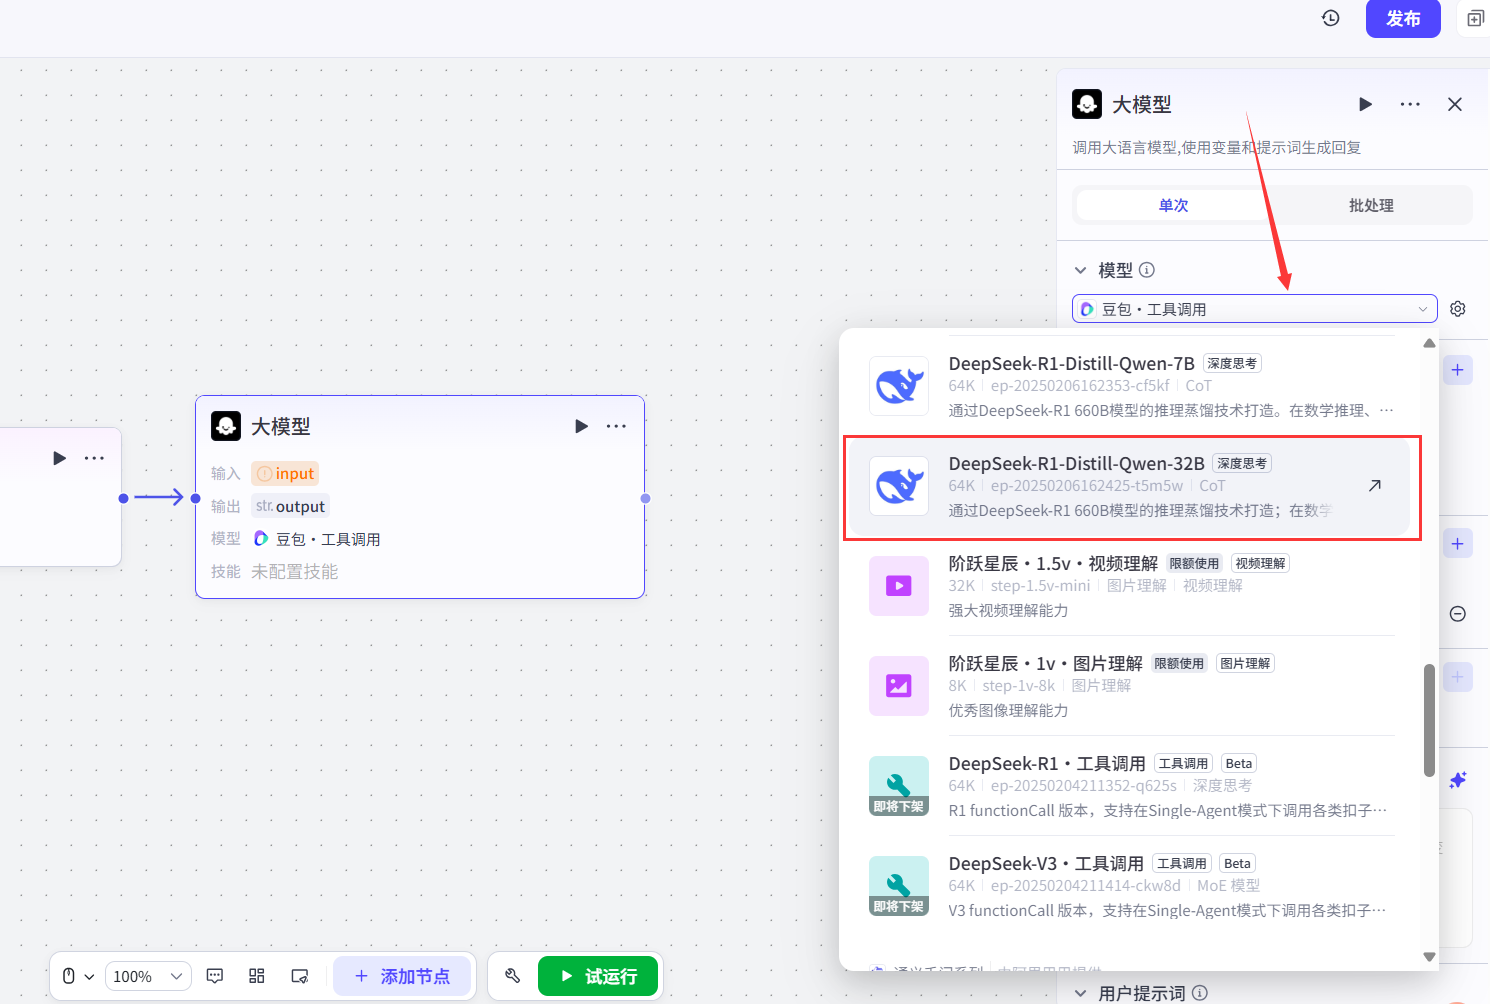Choose 阶跃星辰·1v·图片理解 model

coord(1130,686)
